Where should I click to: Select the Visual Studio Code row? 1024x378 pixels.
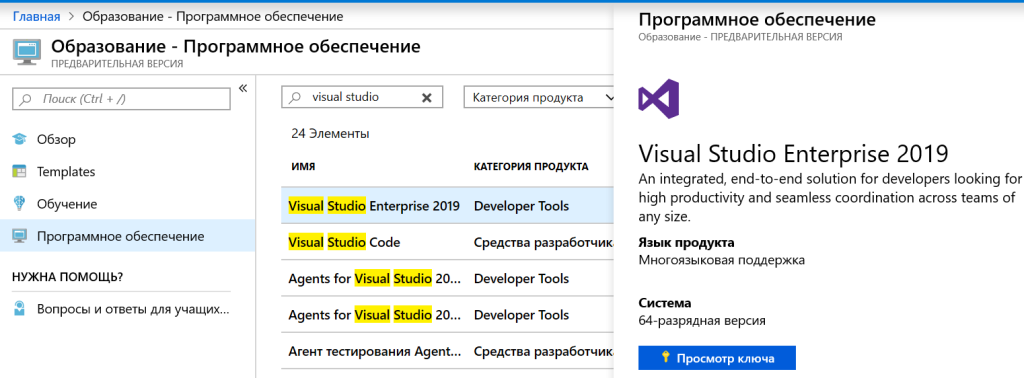pyautogui.click(x=447, y=242)
